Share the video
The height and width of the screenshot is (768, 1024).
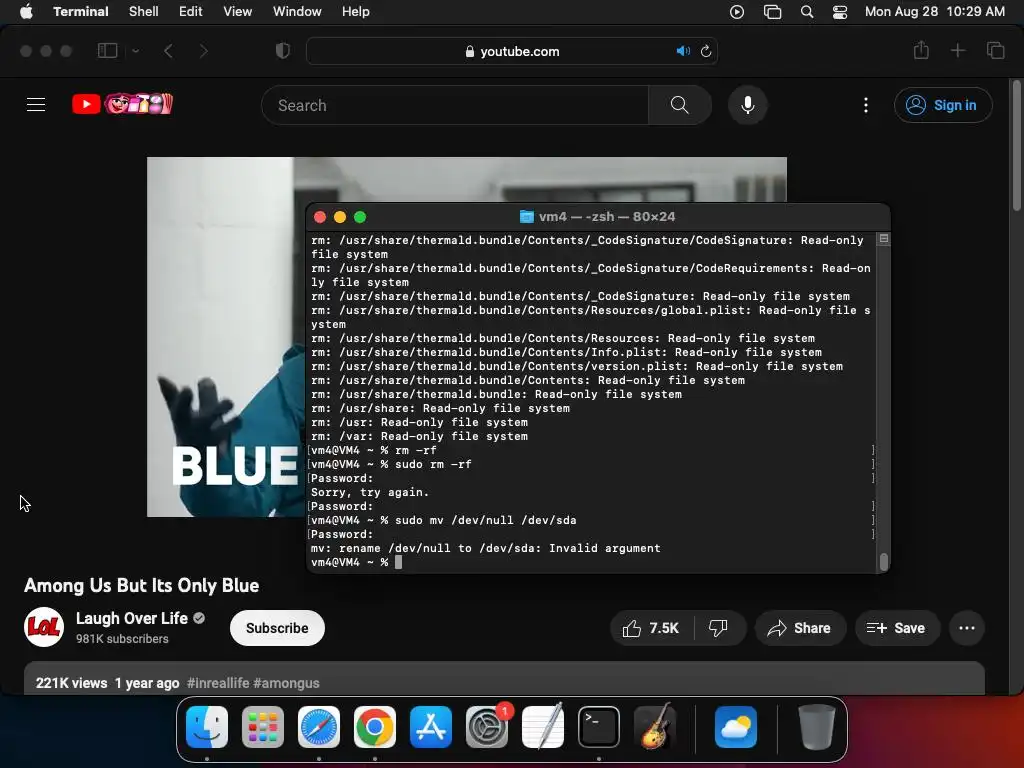[800, 628]
